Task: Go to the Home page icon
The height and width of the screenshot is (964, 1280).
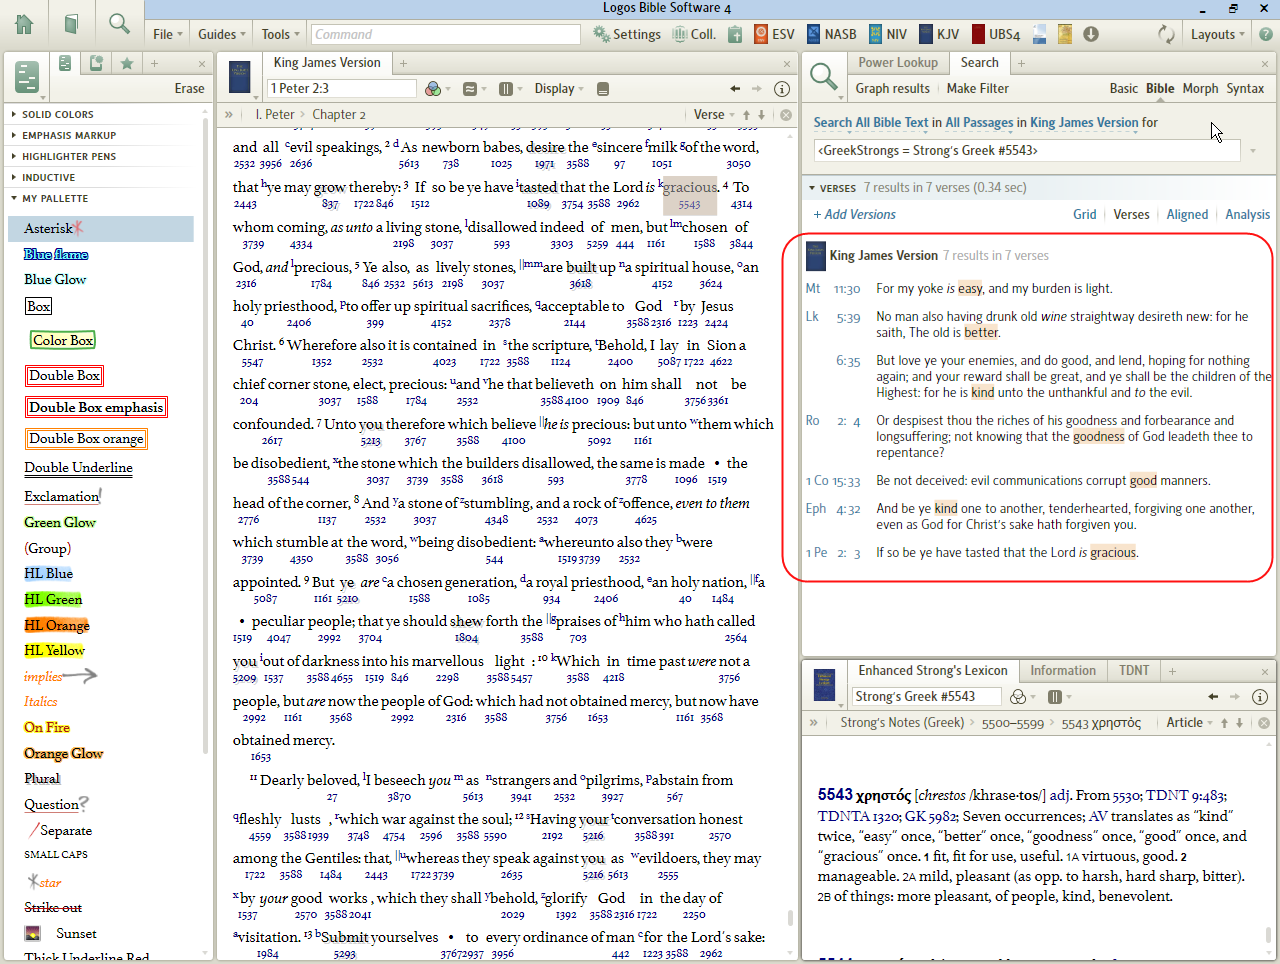Action: click(24, 24)
